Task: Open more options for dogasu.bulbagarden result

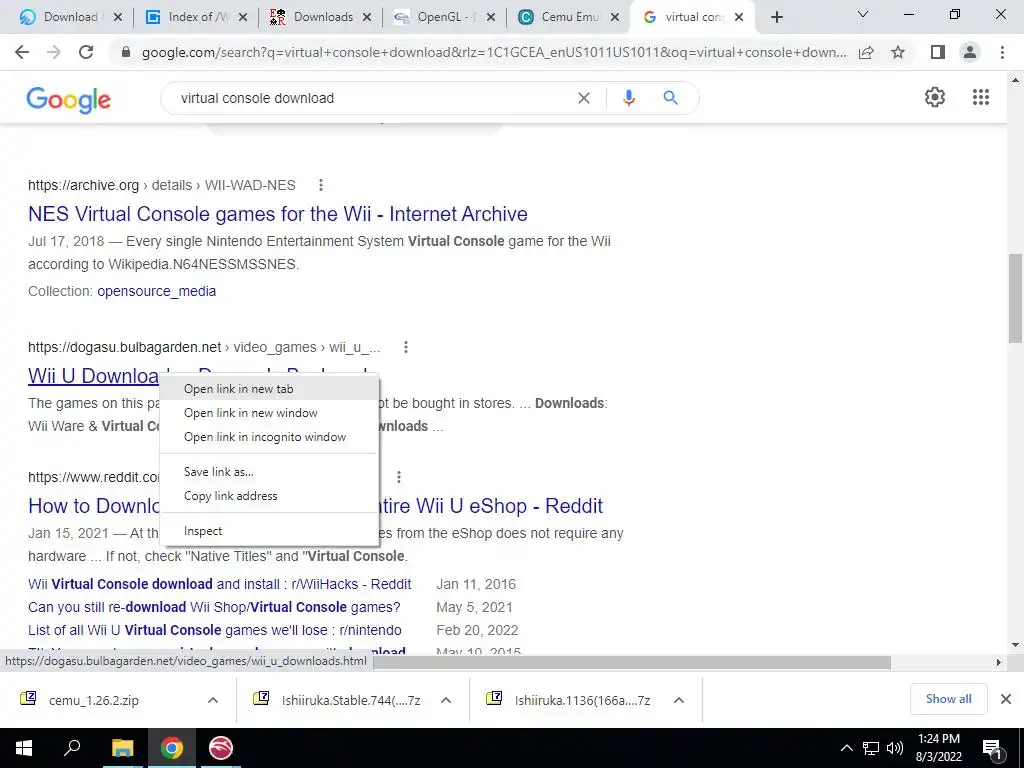Action: [406, 347]
